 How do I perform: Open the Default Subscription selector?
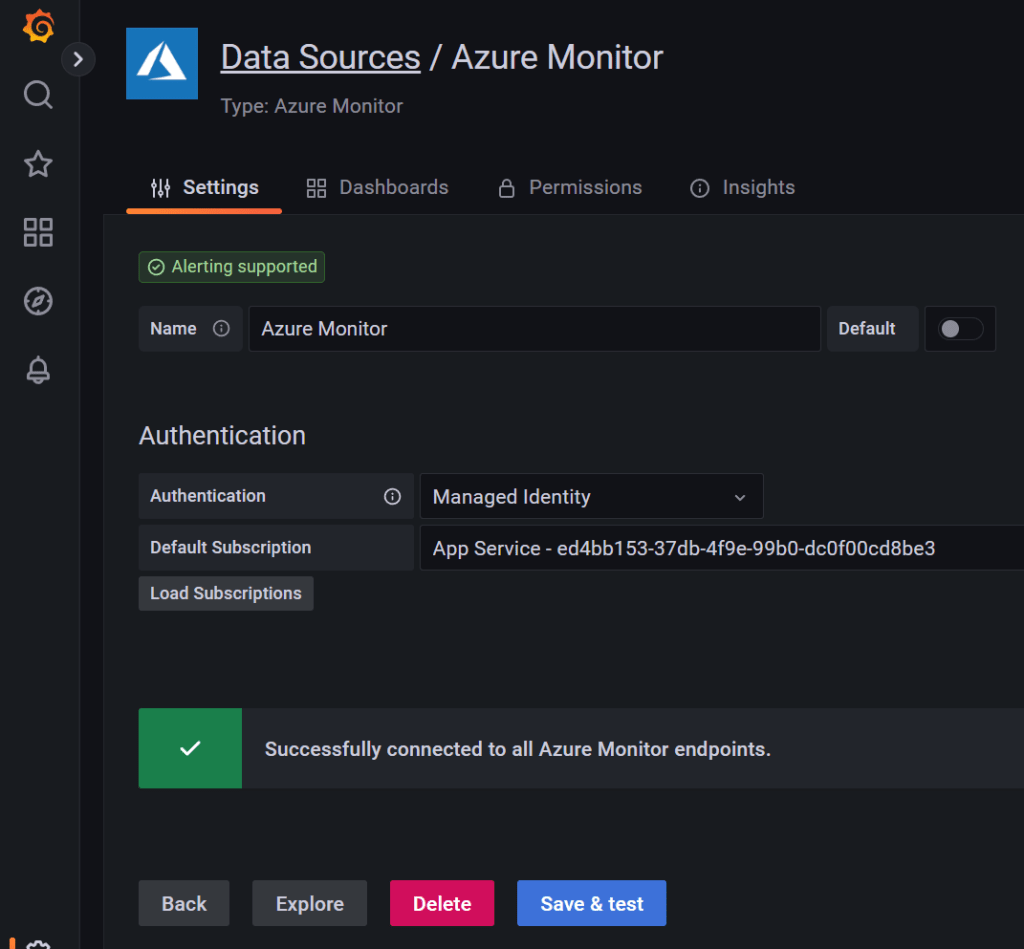(720, 548)
